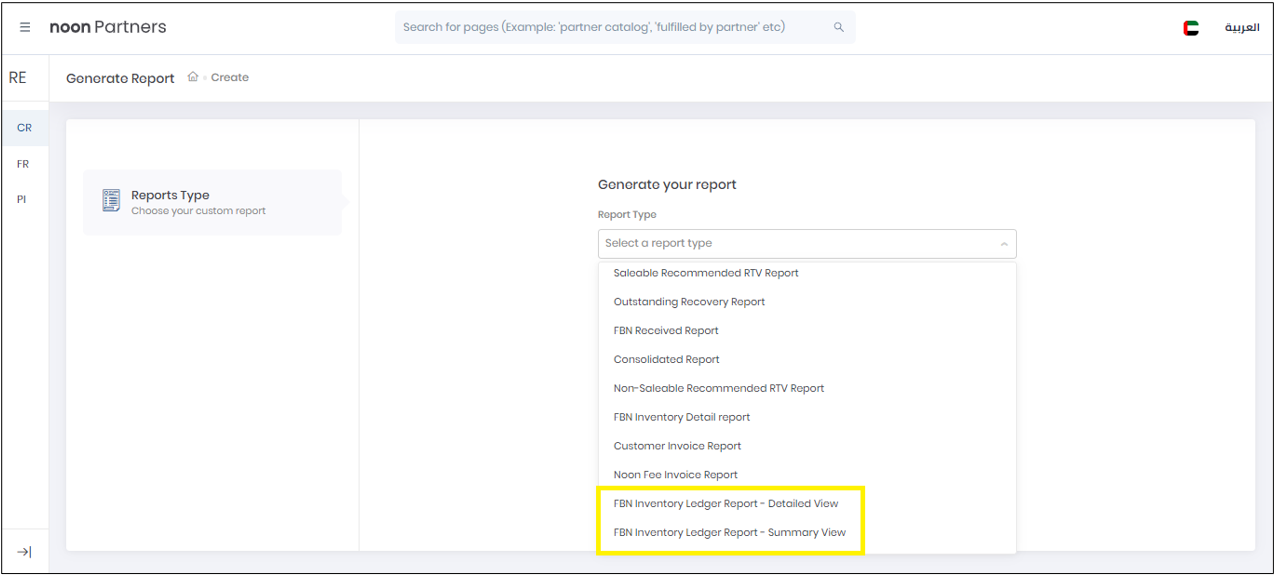Open the navigation hamburger menu

click(25, 27)
